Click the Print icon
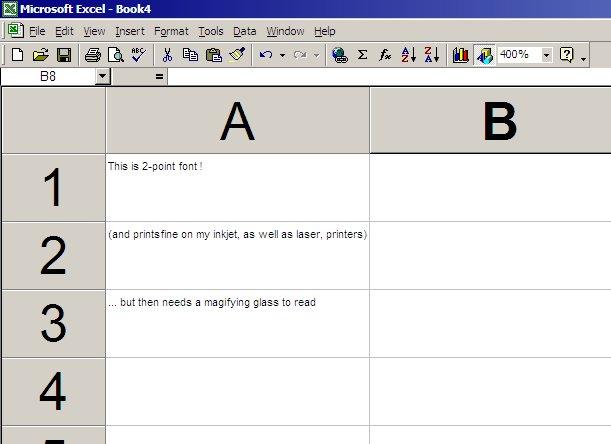 coord(93,55)
